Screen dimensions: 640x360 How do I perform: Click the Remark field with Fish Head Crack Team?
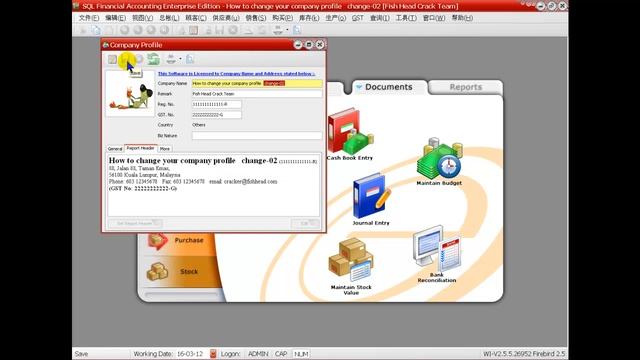[257, 94]
